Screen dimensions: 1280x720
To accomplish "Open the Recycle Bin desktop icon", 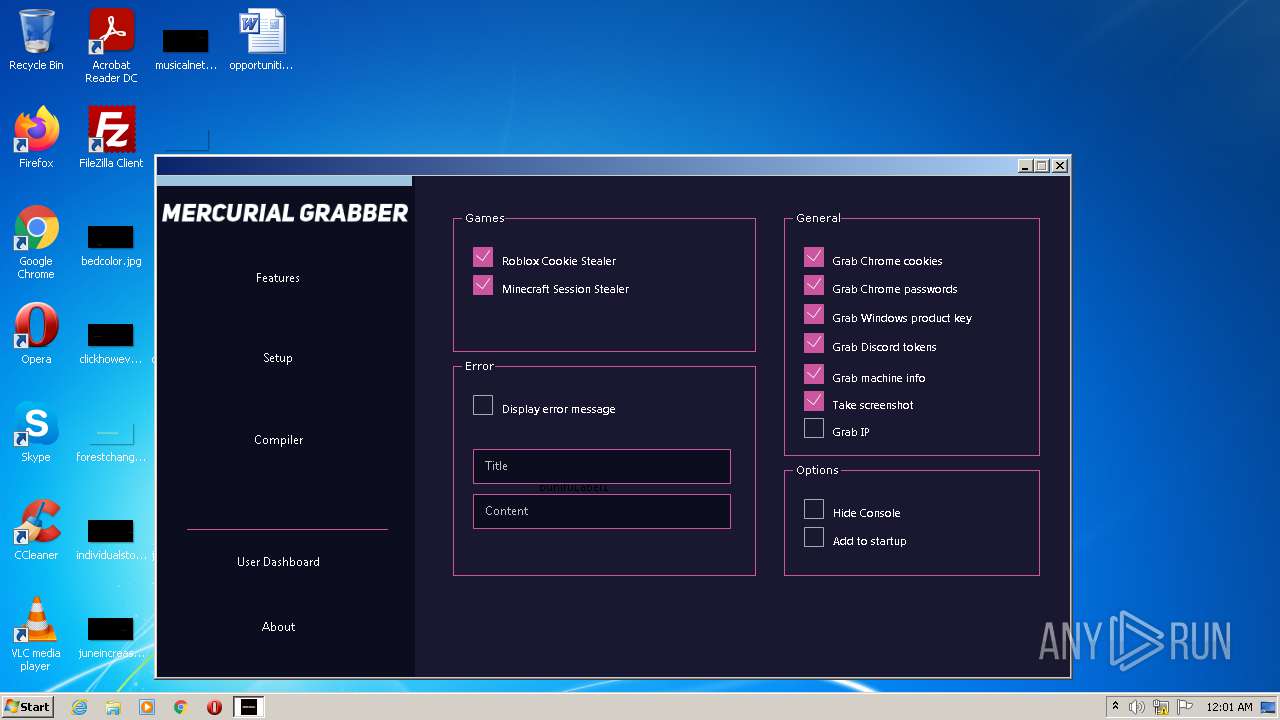I will [36, 41].
